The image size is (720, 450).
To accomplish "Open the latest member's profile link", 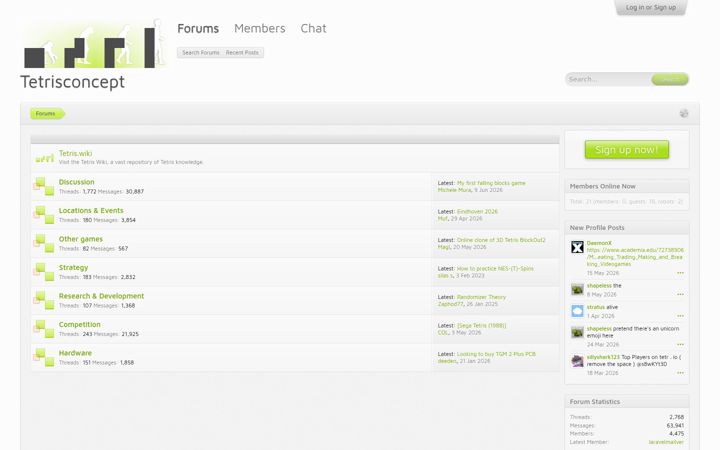I will (666, 442).
